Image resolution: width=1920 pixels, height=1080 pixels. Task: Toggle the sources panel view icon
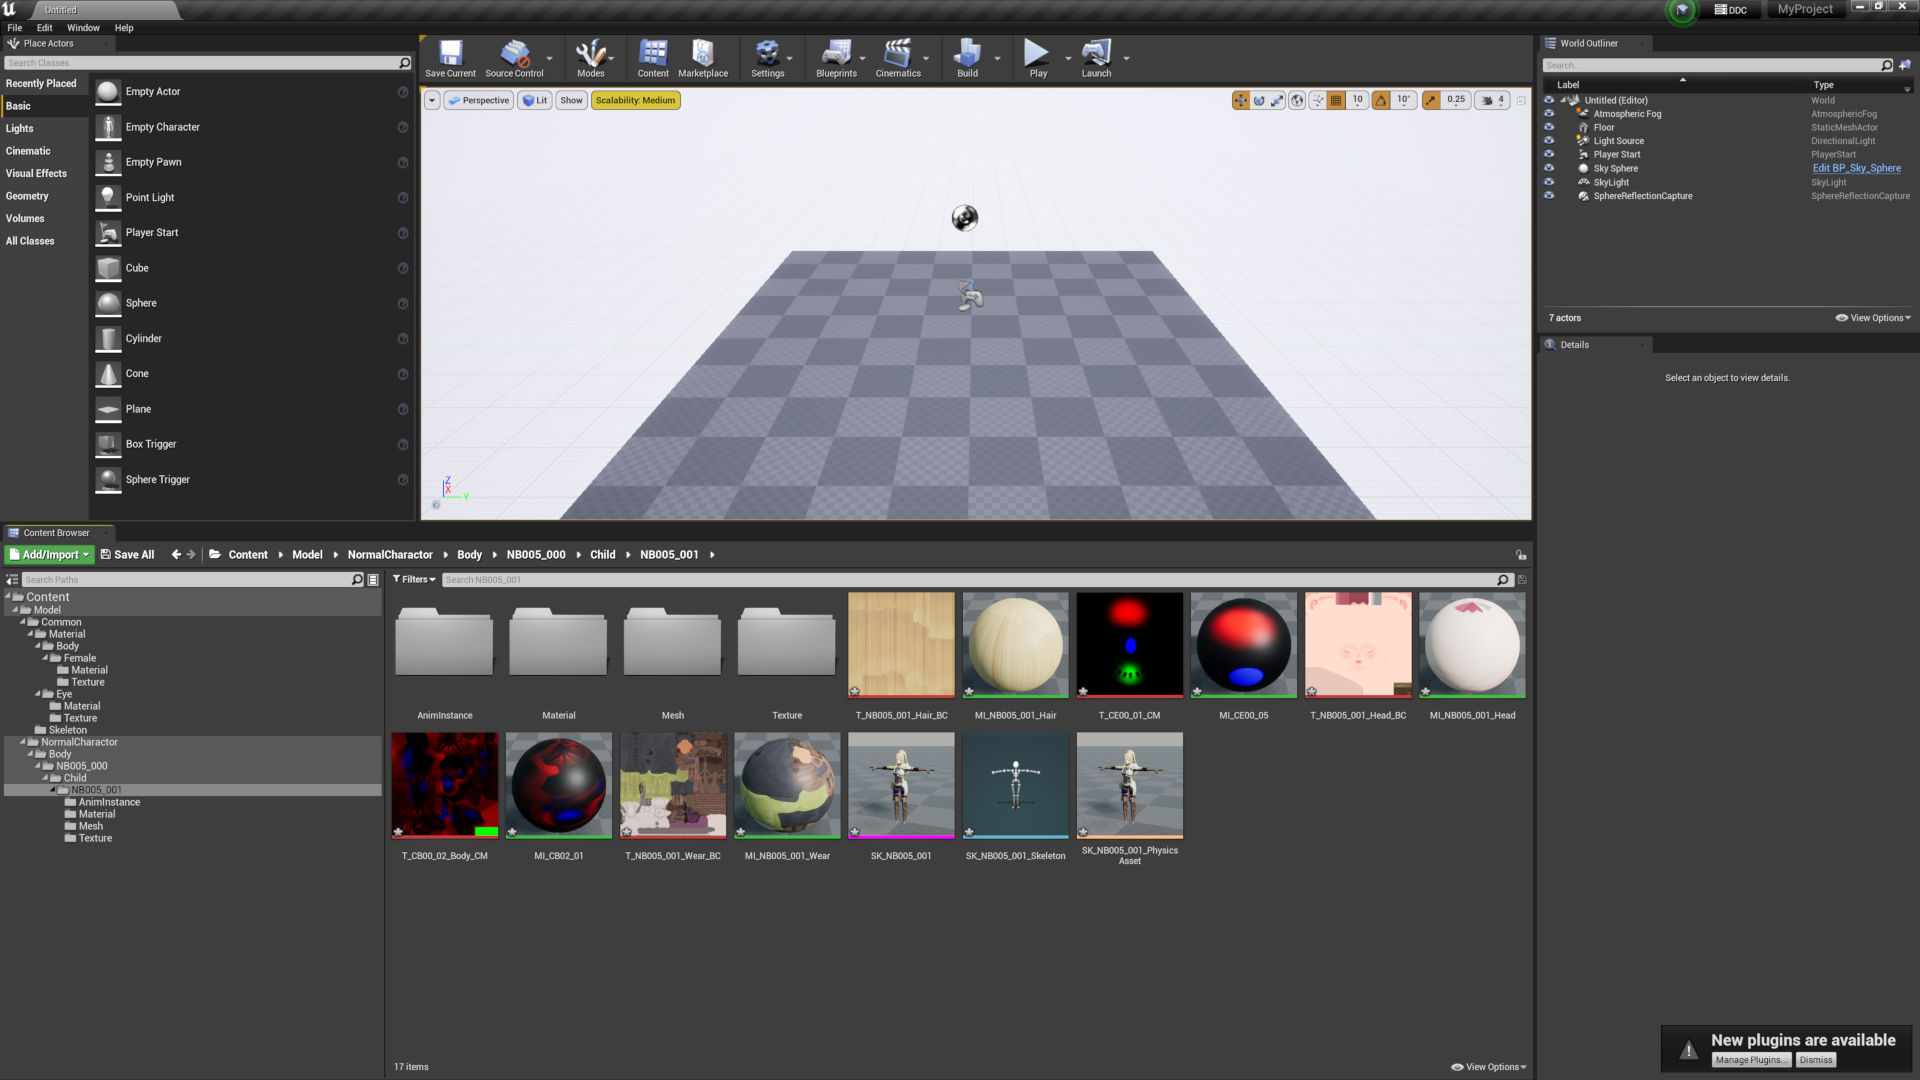tap(12, 580)
